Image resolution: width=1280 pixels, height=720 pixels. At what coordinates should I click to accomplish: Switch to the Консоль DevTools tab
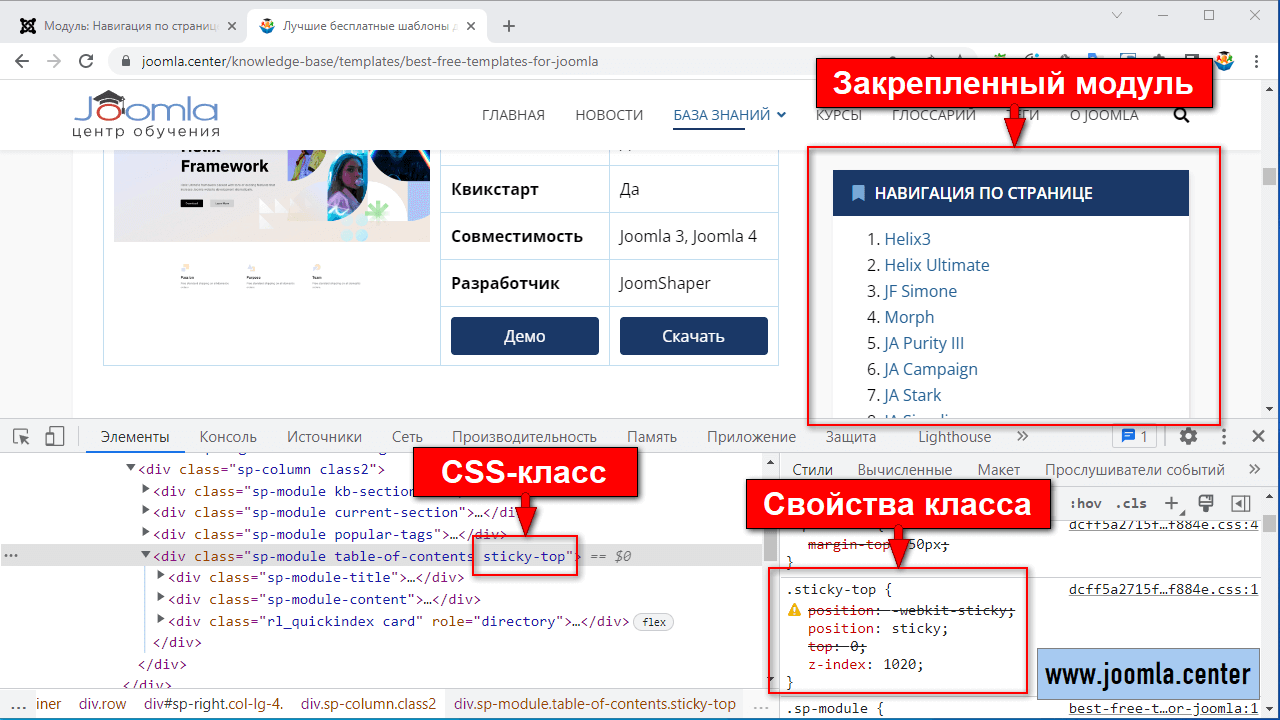coord(228,437)
